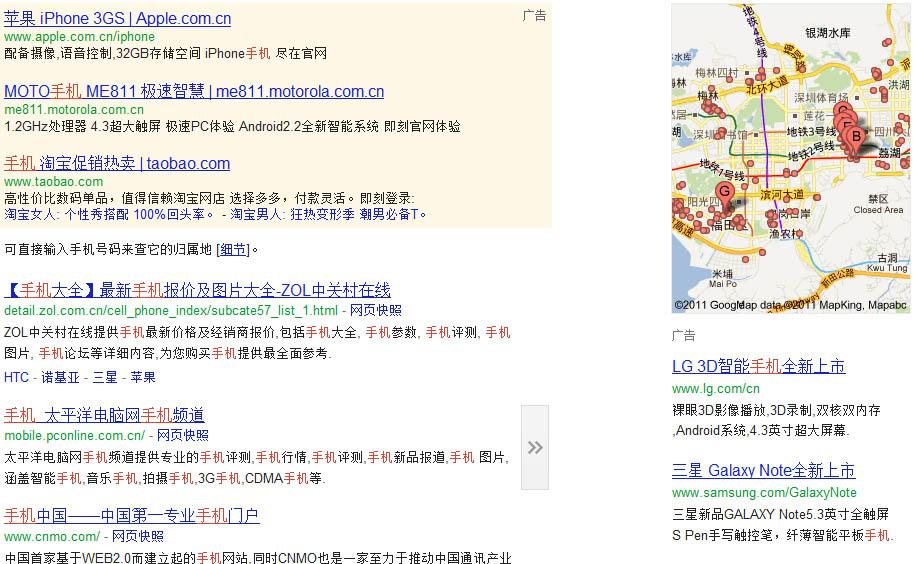Click 诺基亚 sublink under the ZOL result

[60, 377]
